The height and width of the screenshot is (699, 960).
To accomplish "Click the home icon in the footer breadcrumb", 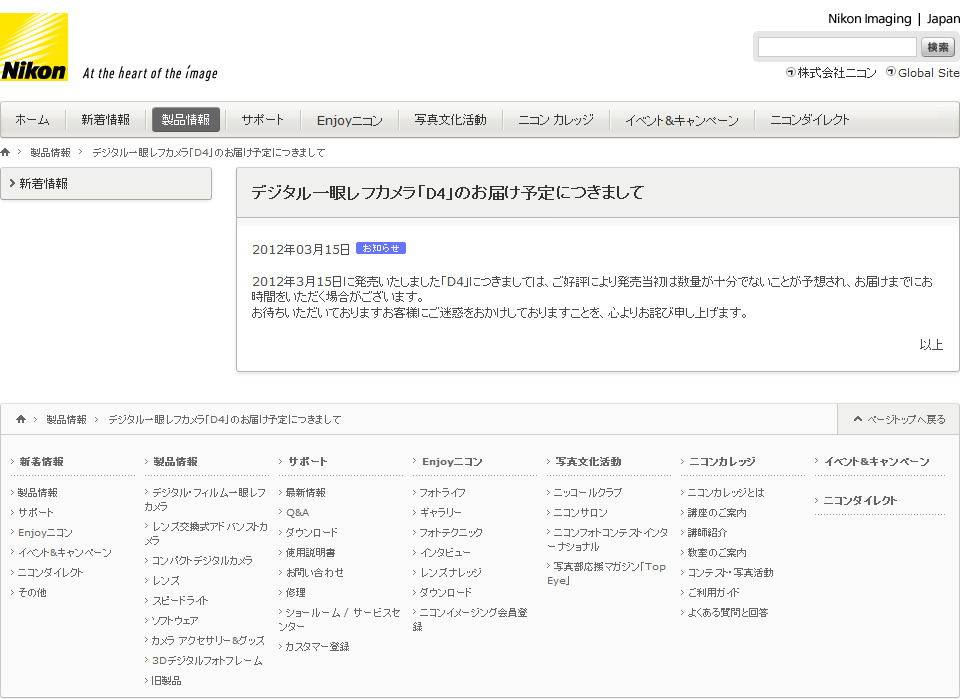I will (21, 419).
